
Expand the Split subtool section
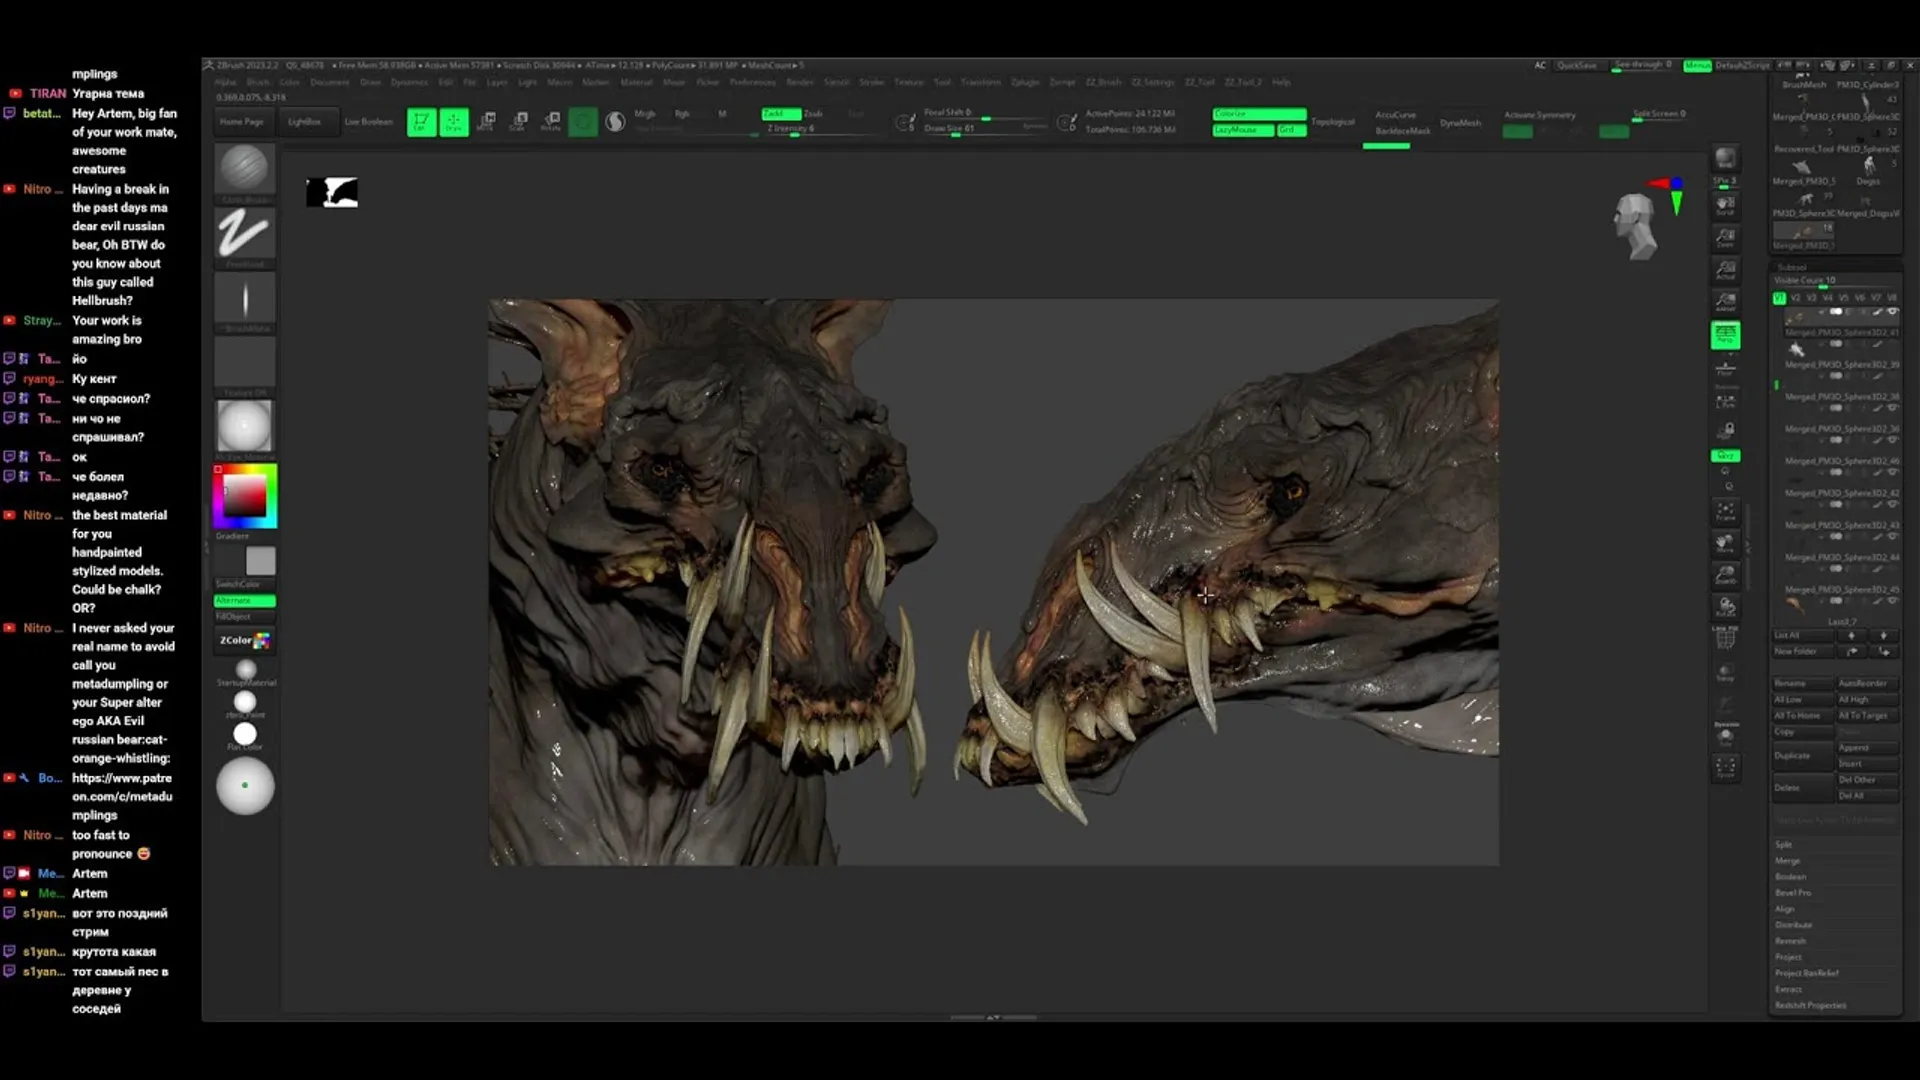tap(1783, 845)
